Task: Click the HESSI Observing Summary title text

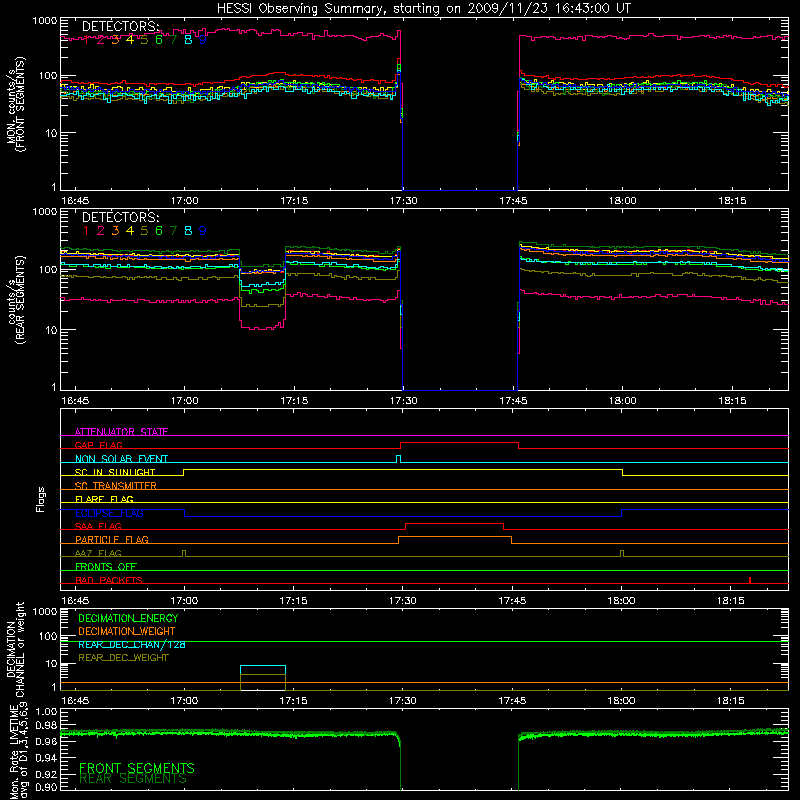Action: coord(424,9)
